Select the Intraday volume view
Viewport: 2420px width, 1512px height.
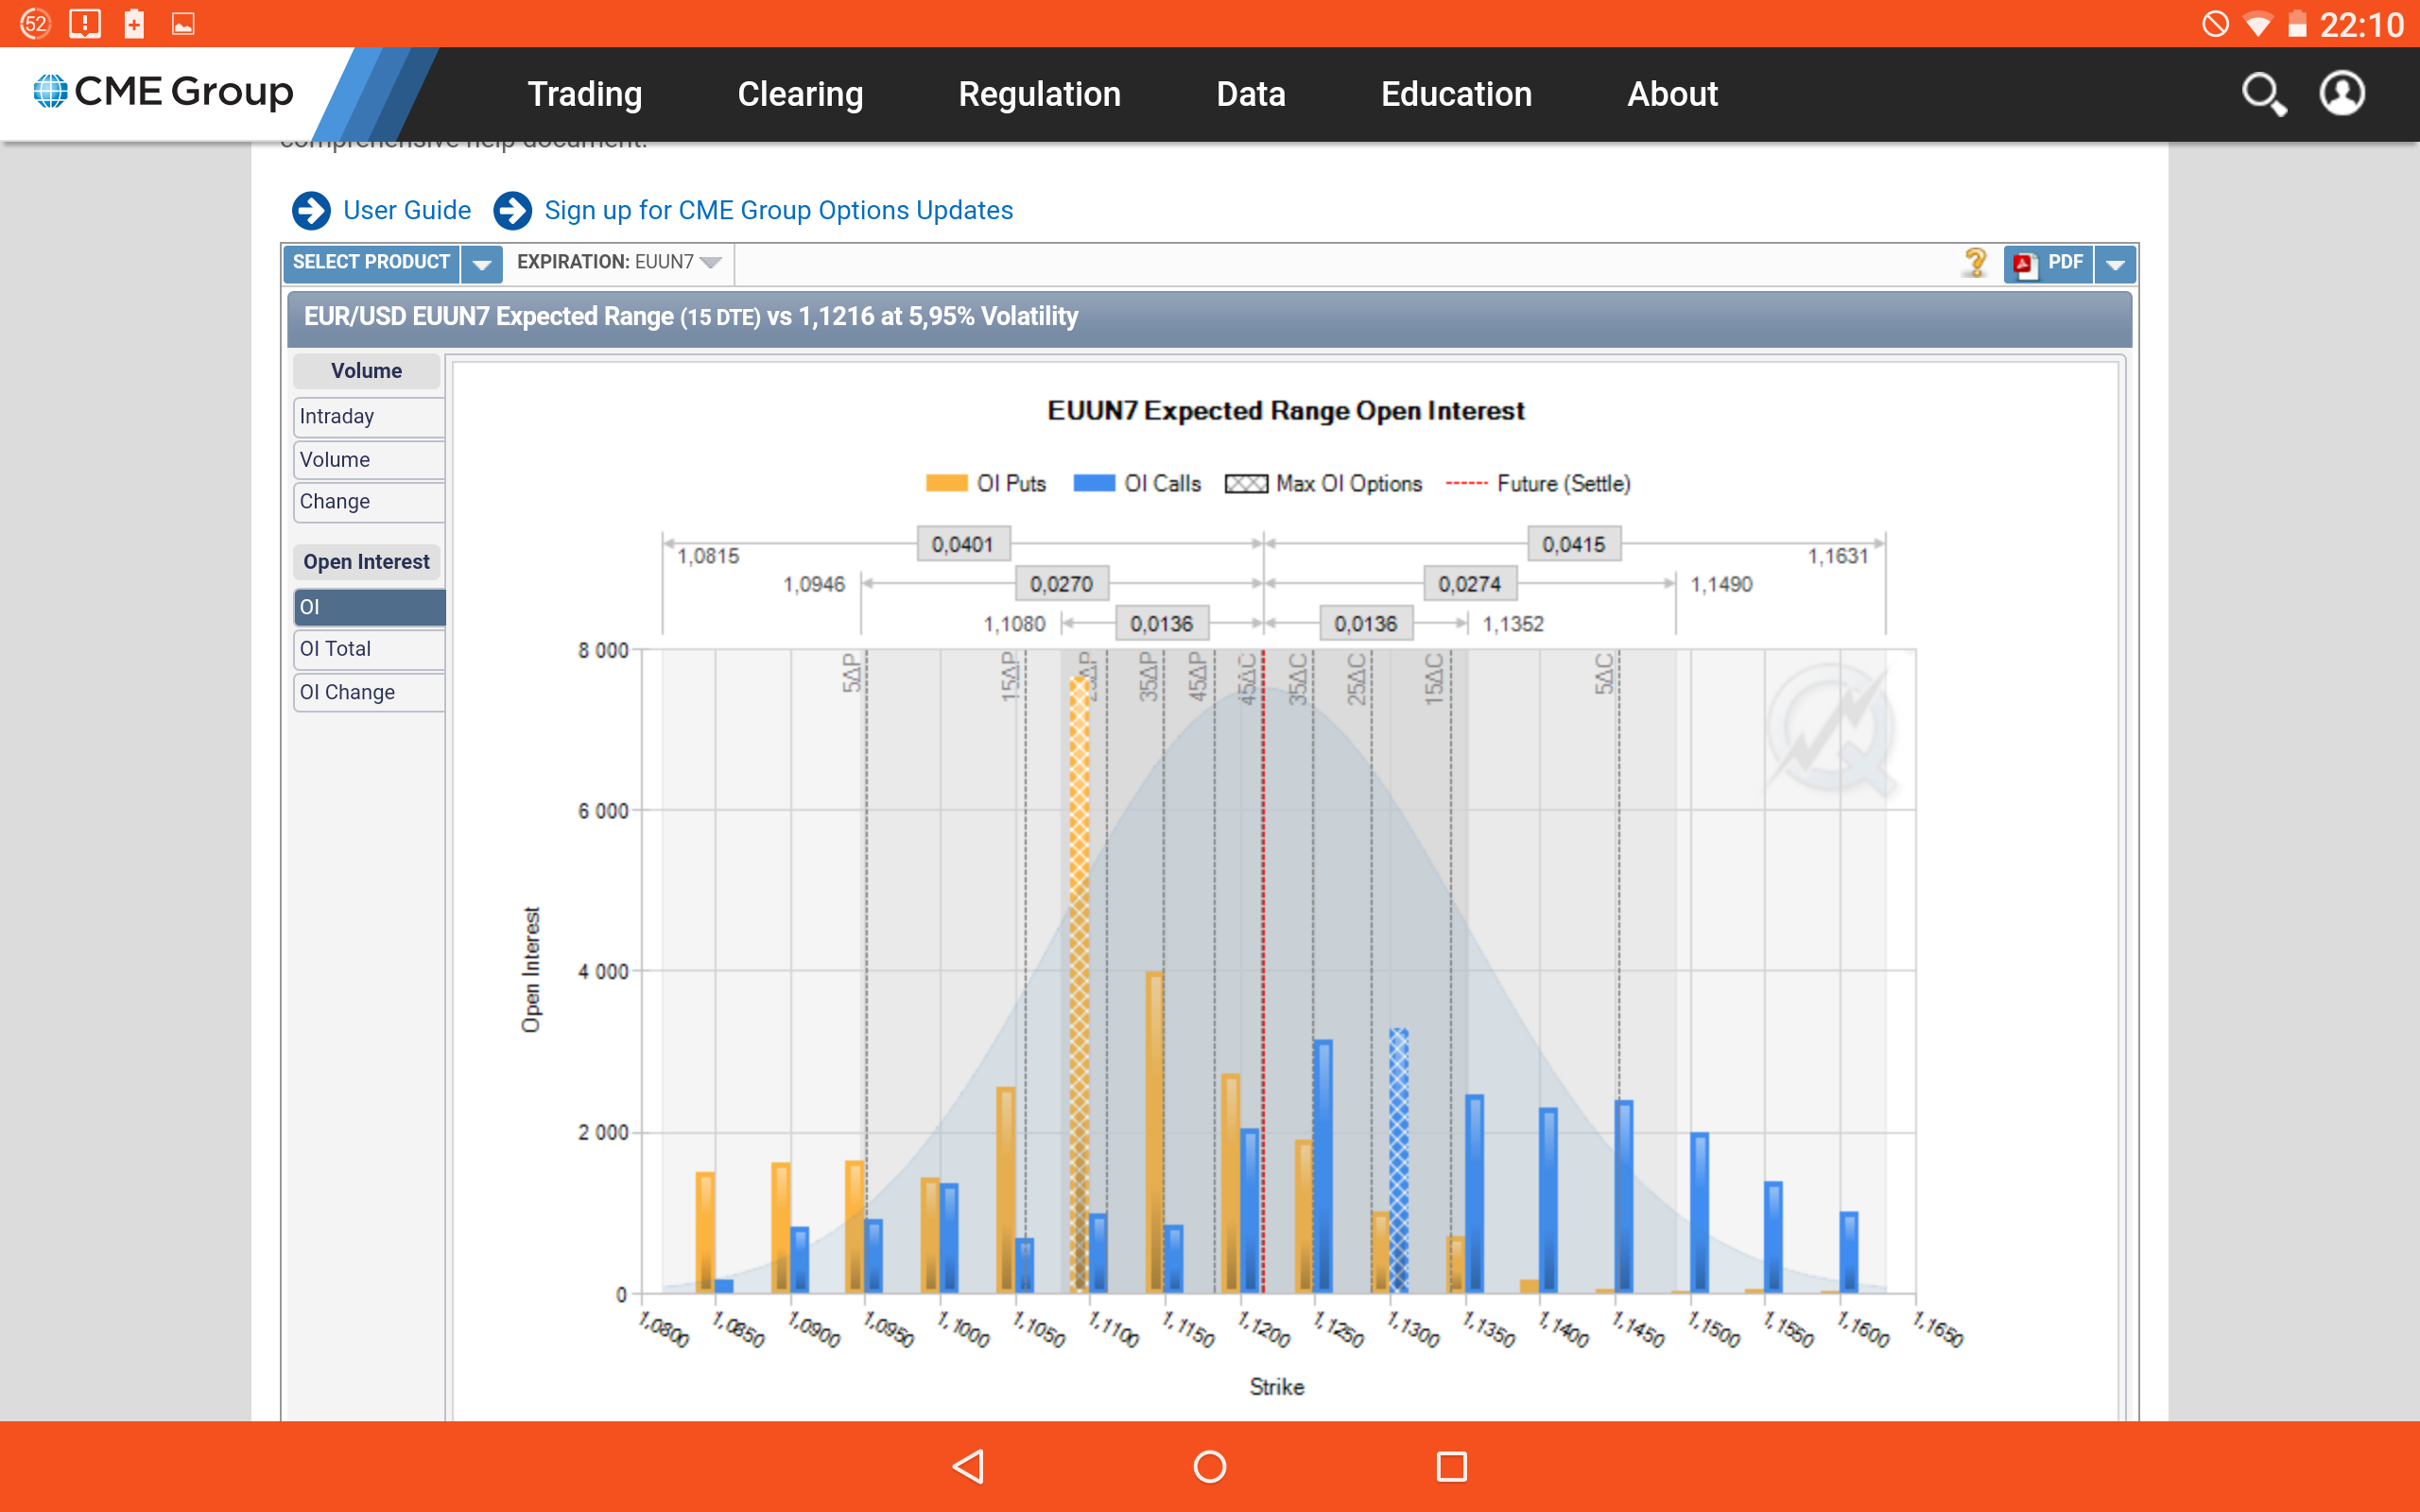(369, 416)
